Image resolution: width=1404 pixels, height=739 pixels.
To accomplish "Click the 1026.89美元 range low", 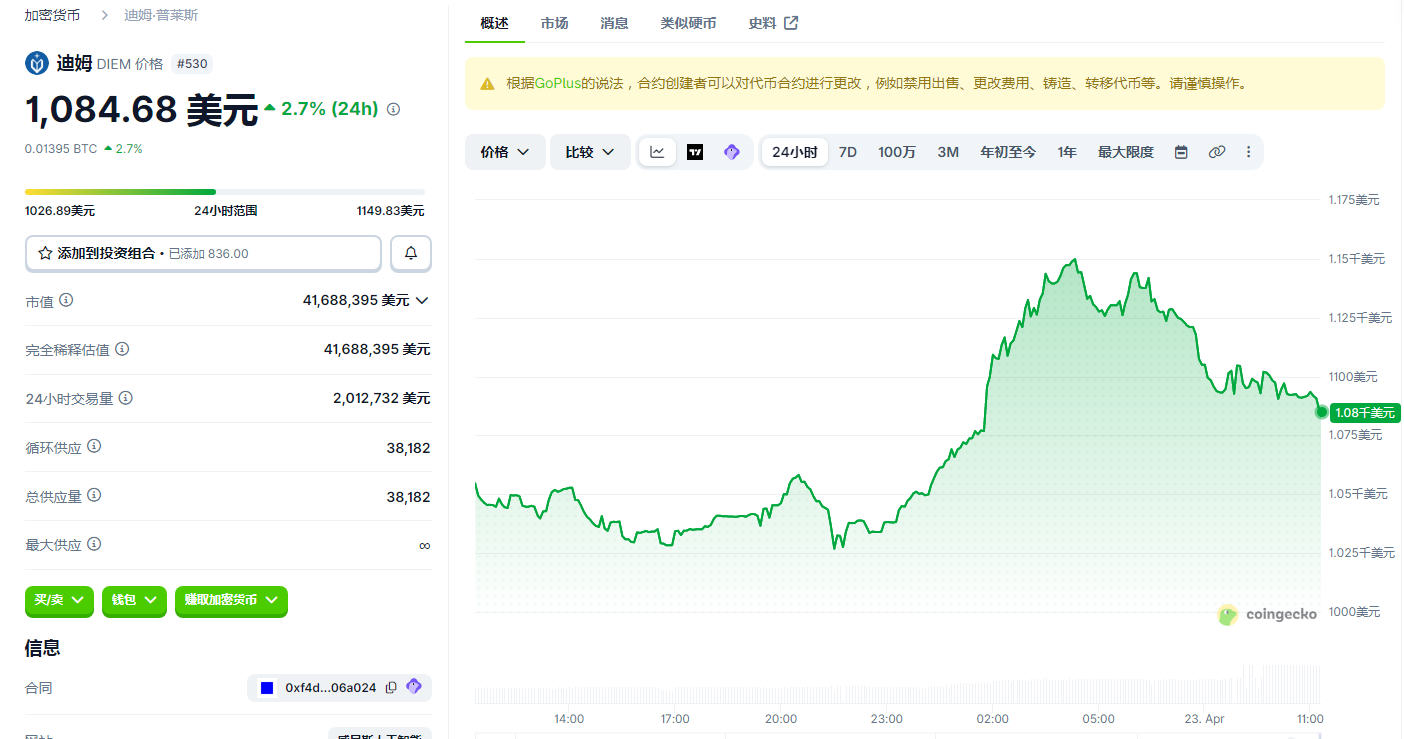I will [60, 211].
